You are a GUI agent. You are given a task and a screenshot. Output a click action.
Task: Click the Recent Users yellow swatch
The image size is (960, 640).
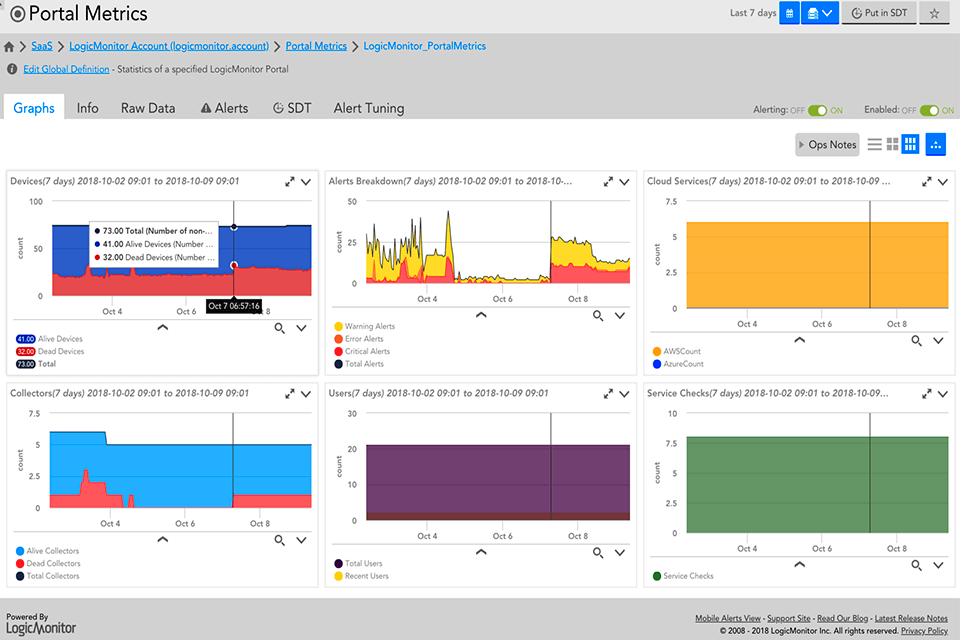[339, 576]
